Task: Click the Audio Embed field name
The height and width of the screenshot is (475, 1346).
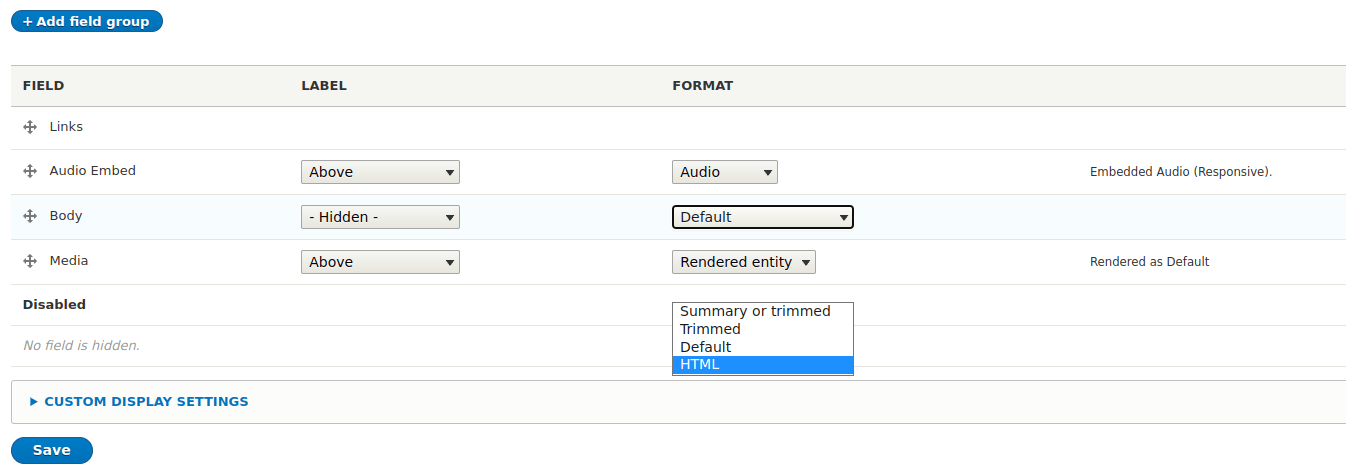Action: [x=93, y=171]
